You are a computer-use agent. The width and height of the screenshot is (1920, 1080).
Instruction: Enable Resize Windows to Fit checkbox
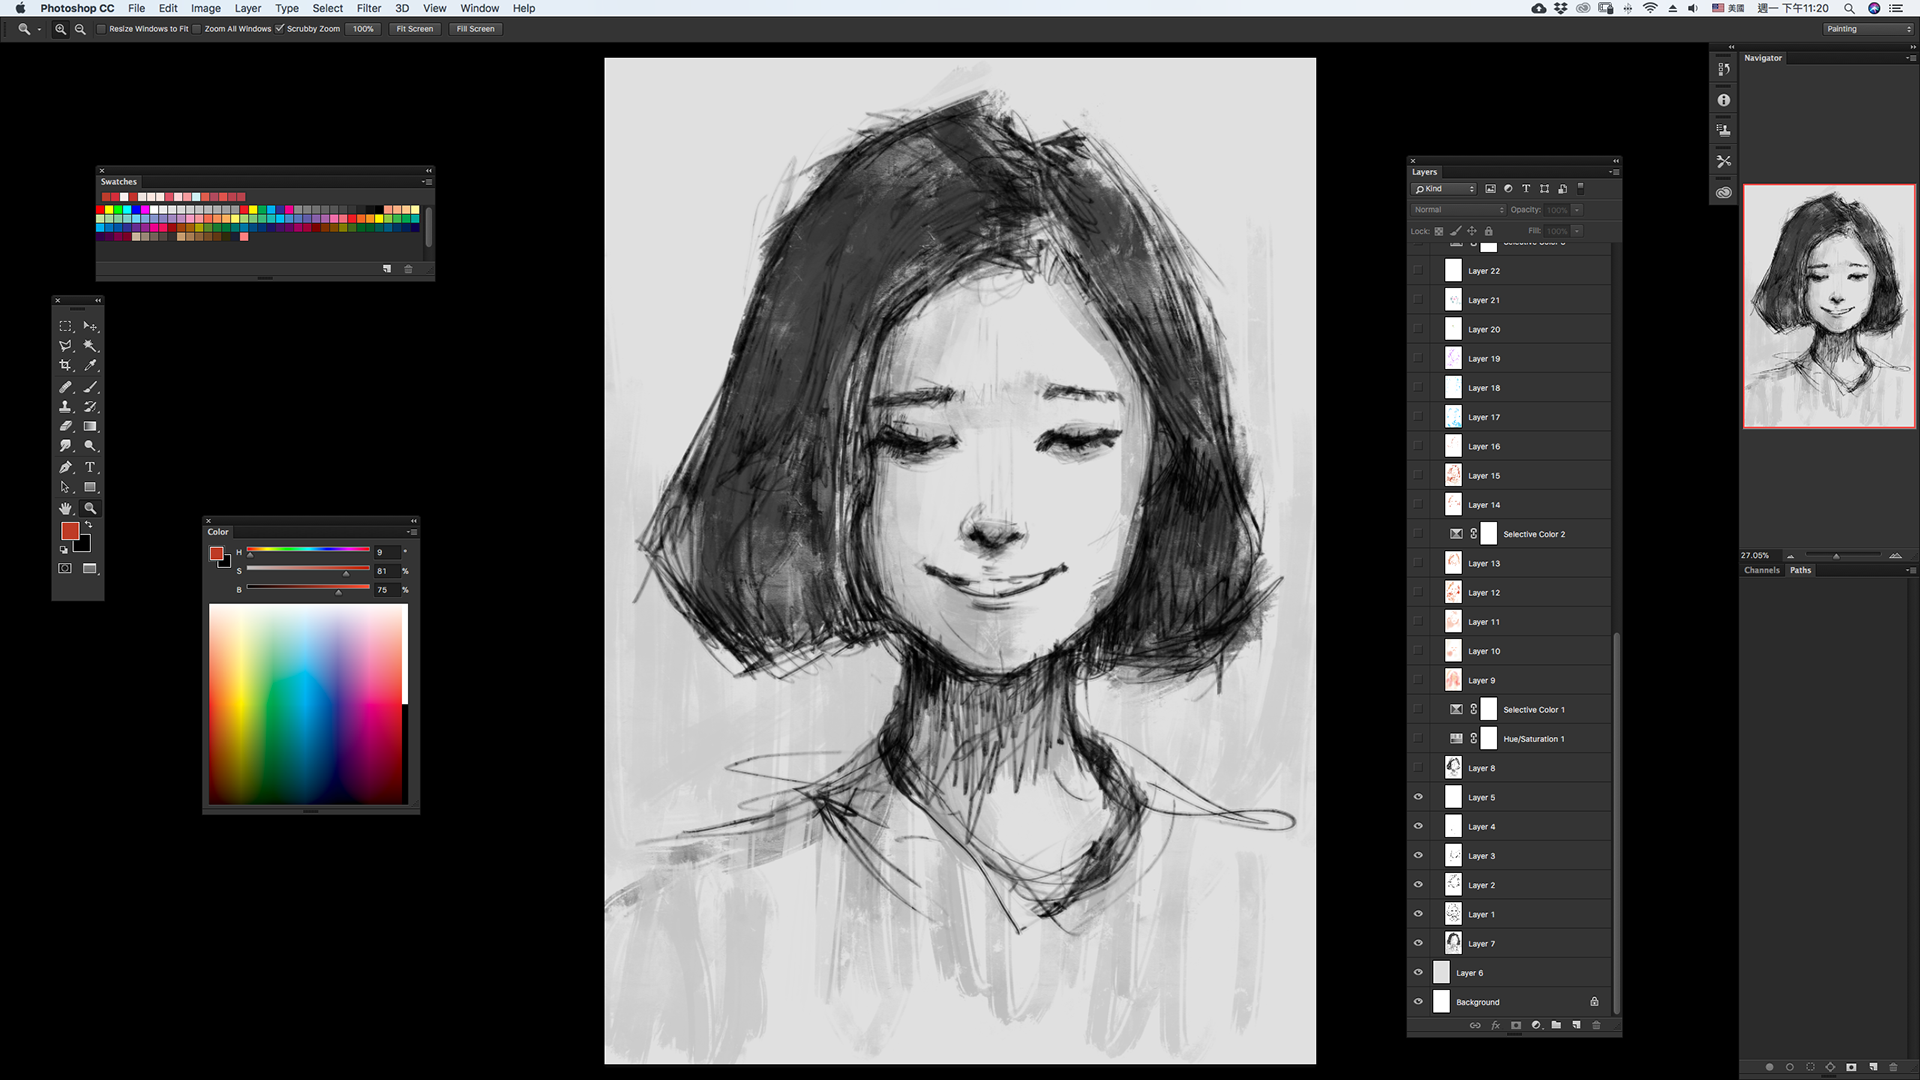click(x=101, y=29)
